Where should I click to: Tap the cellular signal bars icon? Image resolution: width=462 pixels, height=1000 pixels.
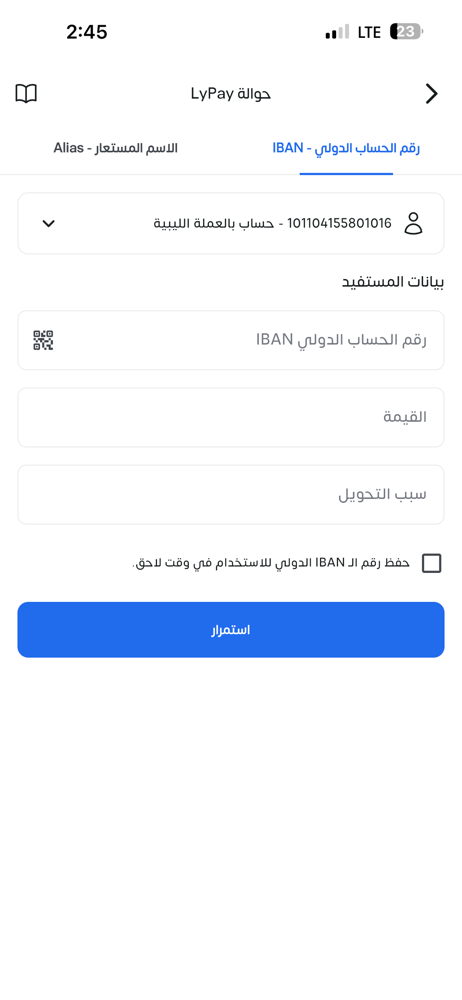337,32
